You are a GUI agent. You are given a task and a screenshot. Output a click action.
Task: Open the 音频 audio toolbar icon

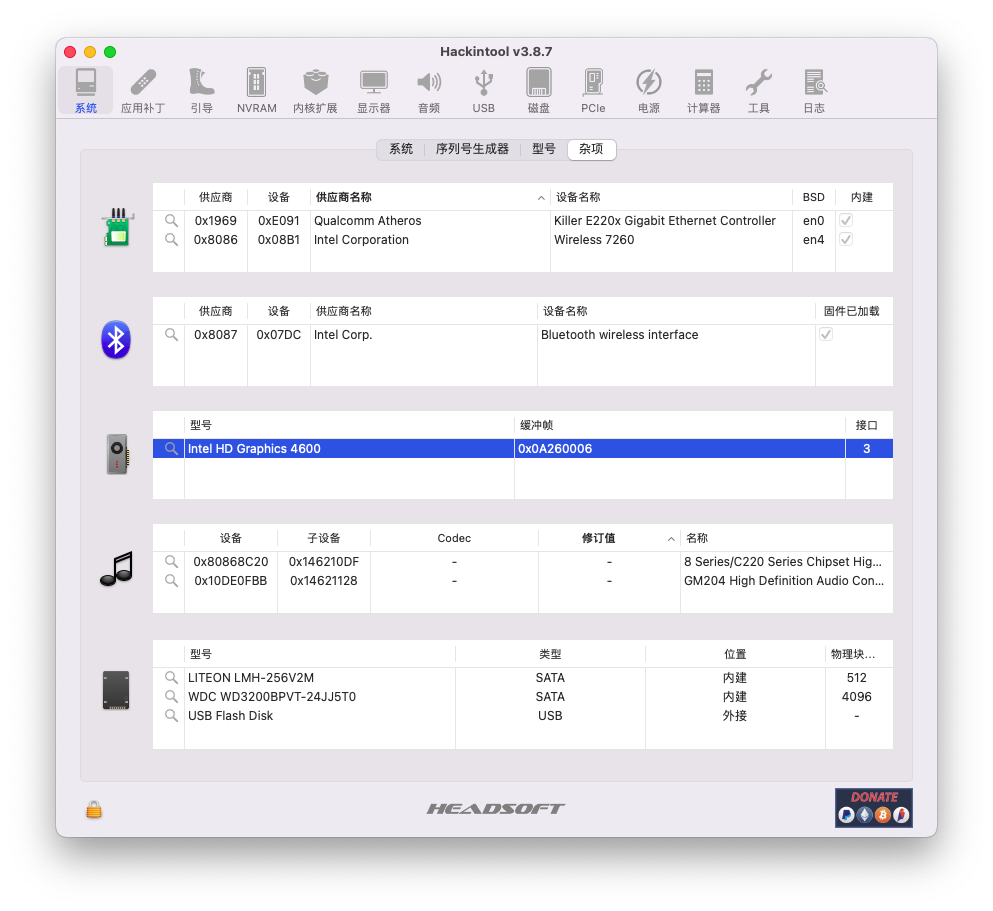point(429,91)
